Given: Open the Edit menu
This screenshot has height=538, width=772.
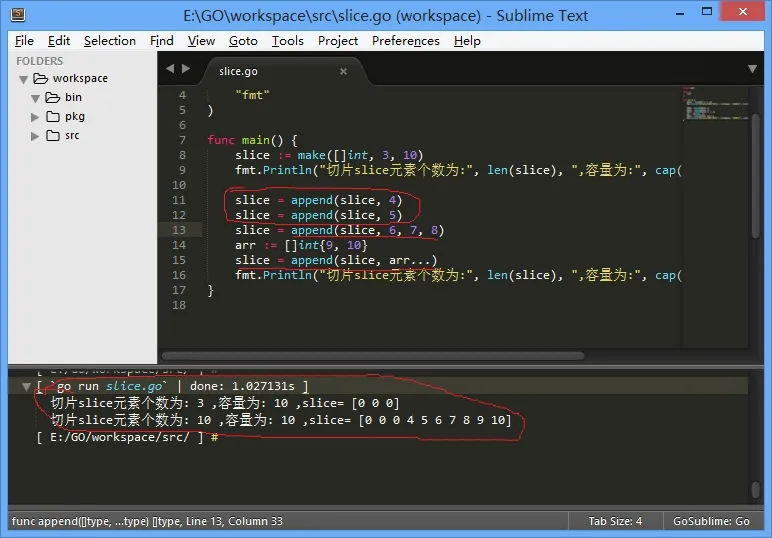Looking at the screenshot, I should click(59, 41).
